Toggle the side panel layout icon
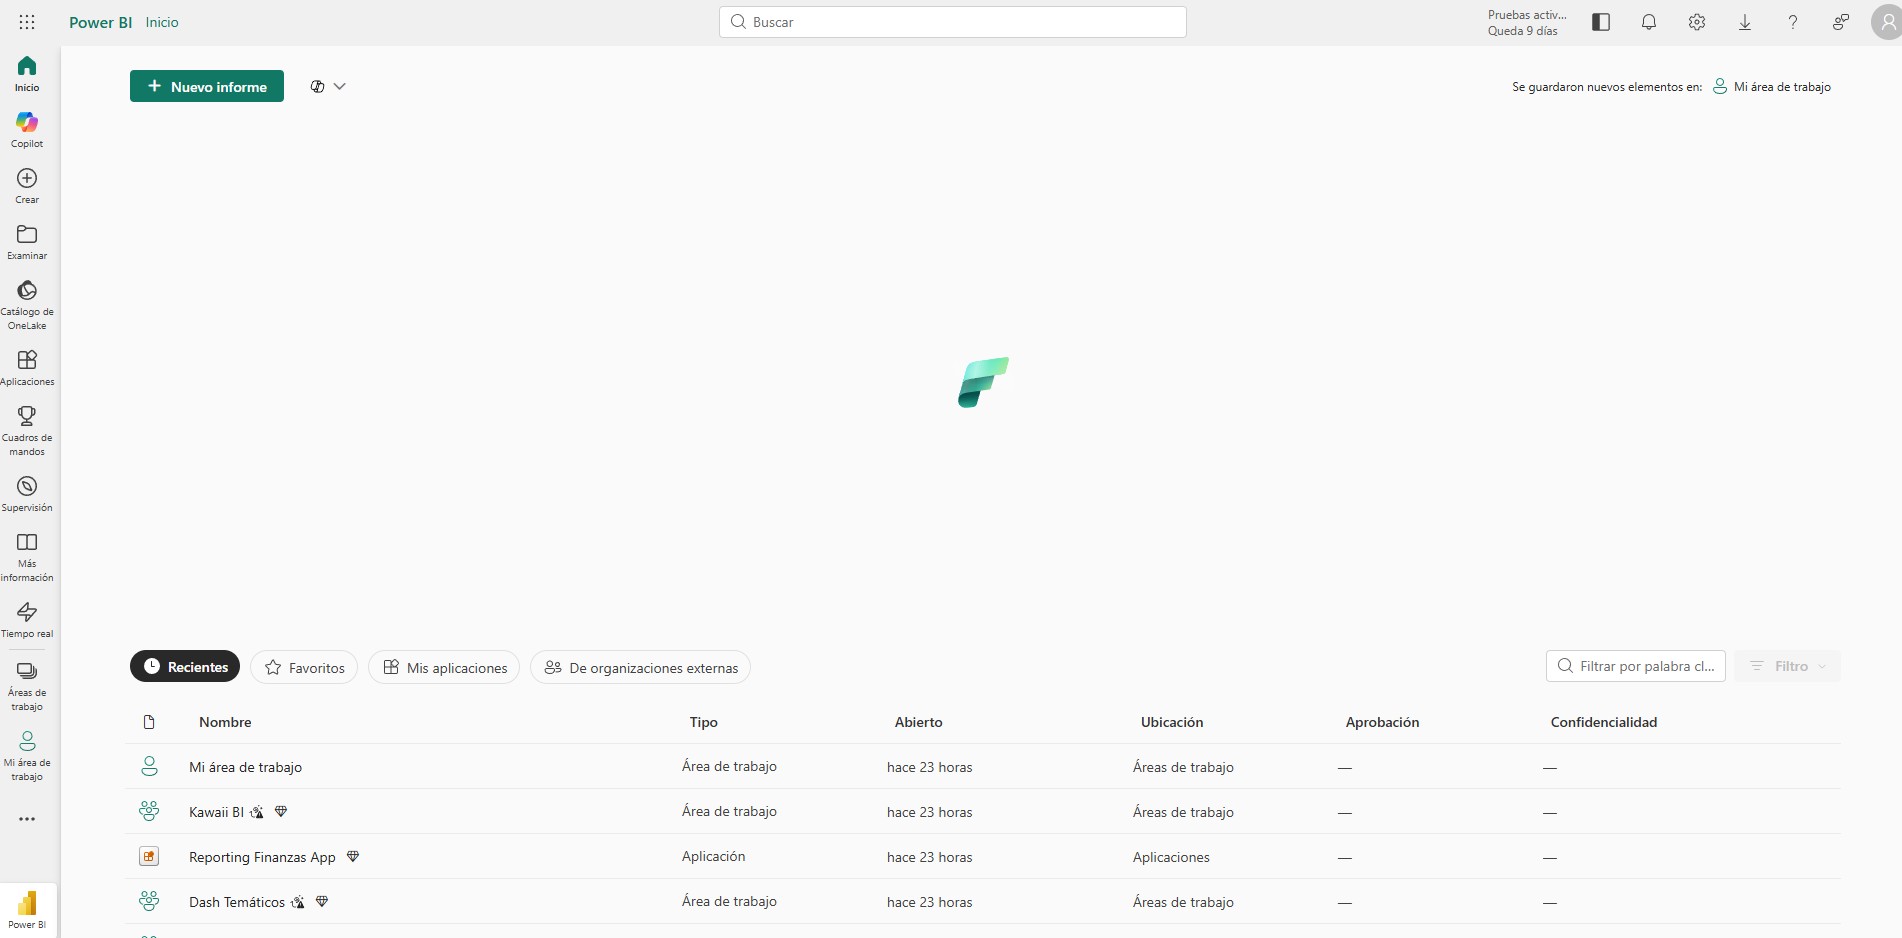 click(x=1601, y=22)
